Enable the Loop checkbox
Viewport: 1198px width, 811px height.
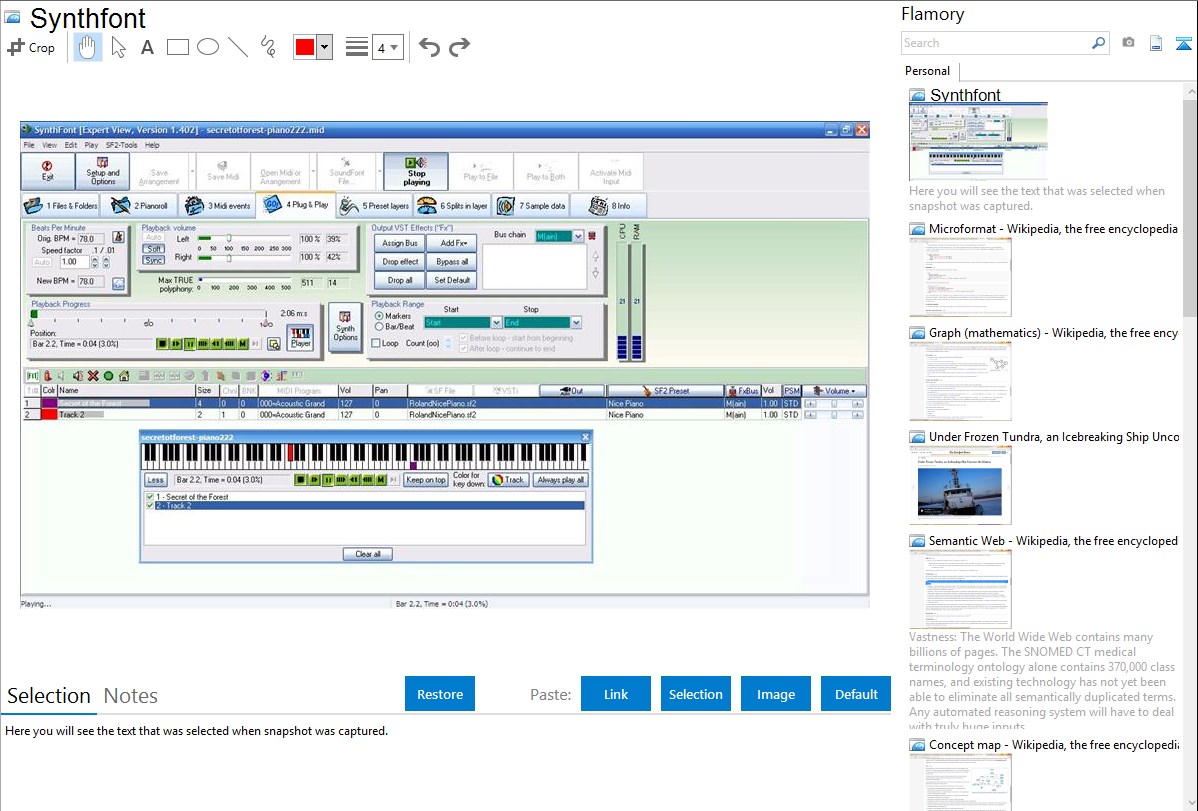(376, 343)
